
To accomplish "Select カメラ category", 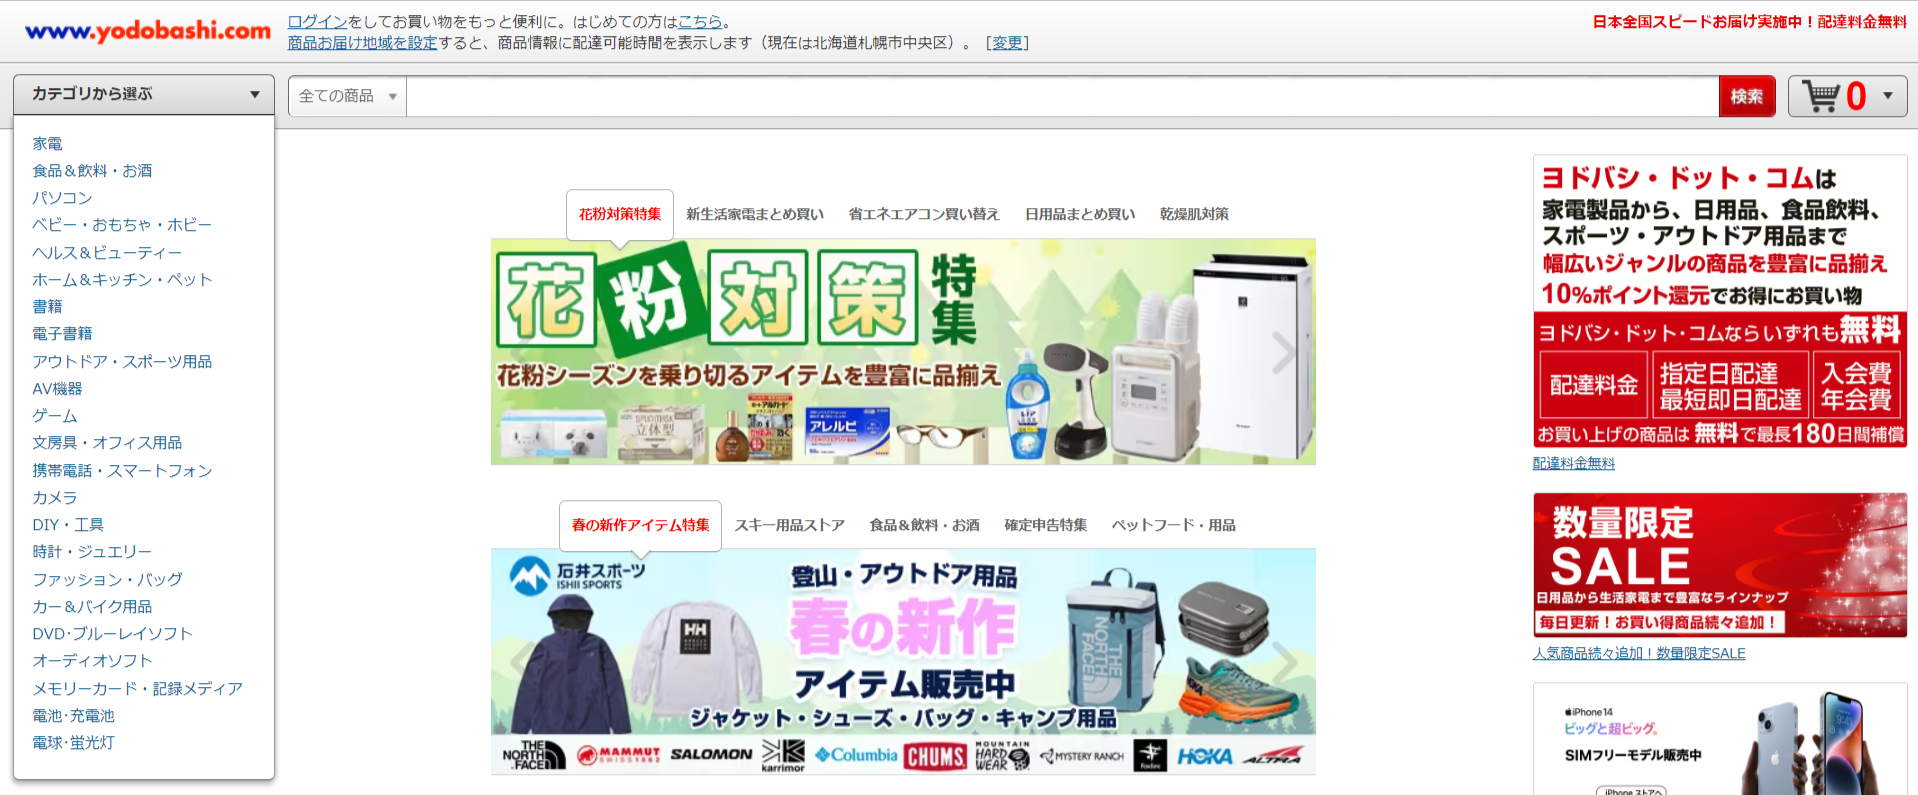I will [x=55, y=498].
